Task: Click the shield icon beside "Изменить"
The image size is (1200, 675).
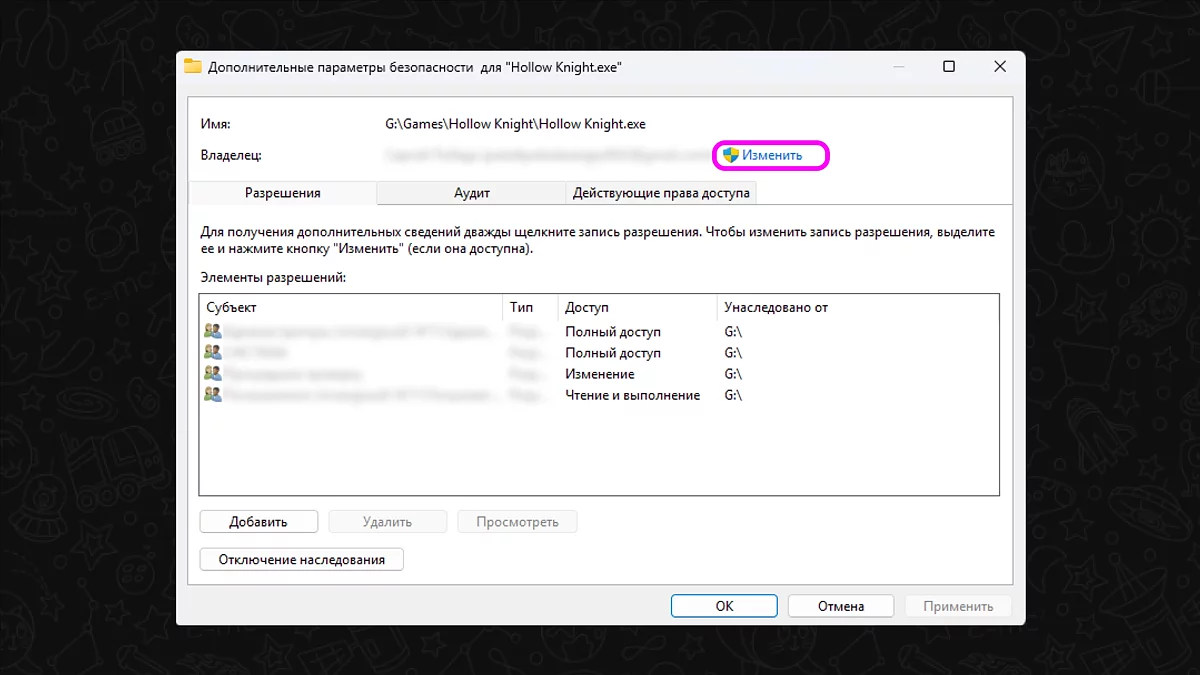Action: 729,155
